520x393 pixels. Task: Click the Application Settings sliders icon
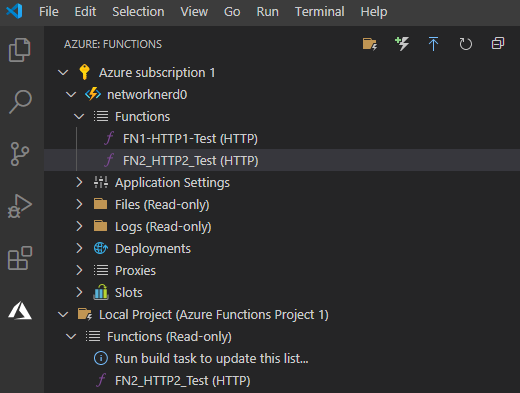[x=101, y=182]
